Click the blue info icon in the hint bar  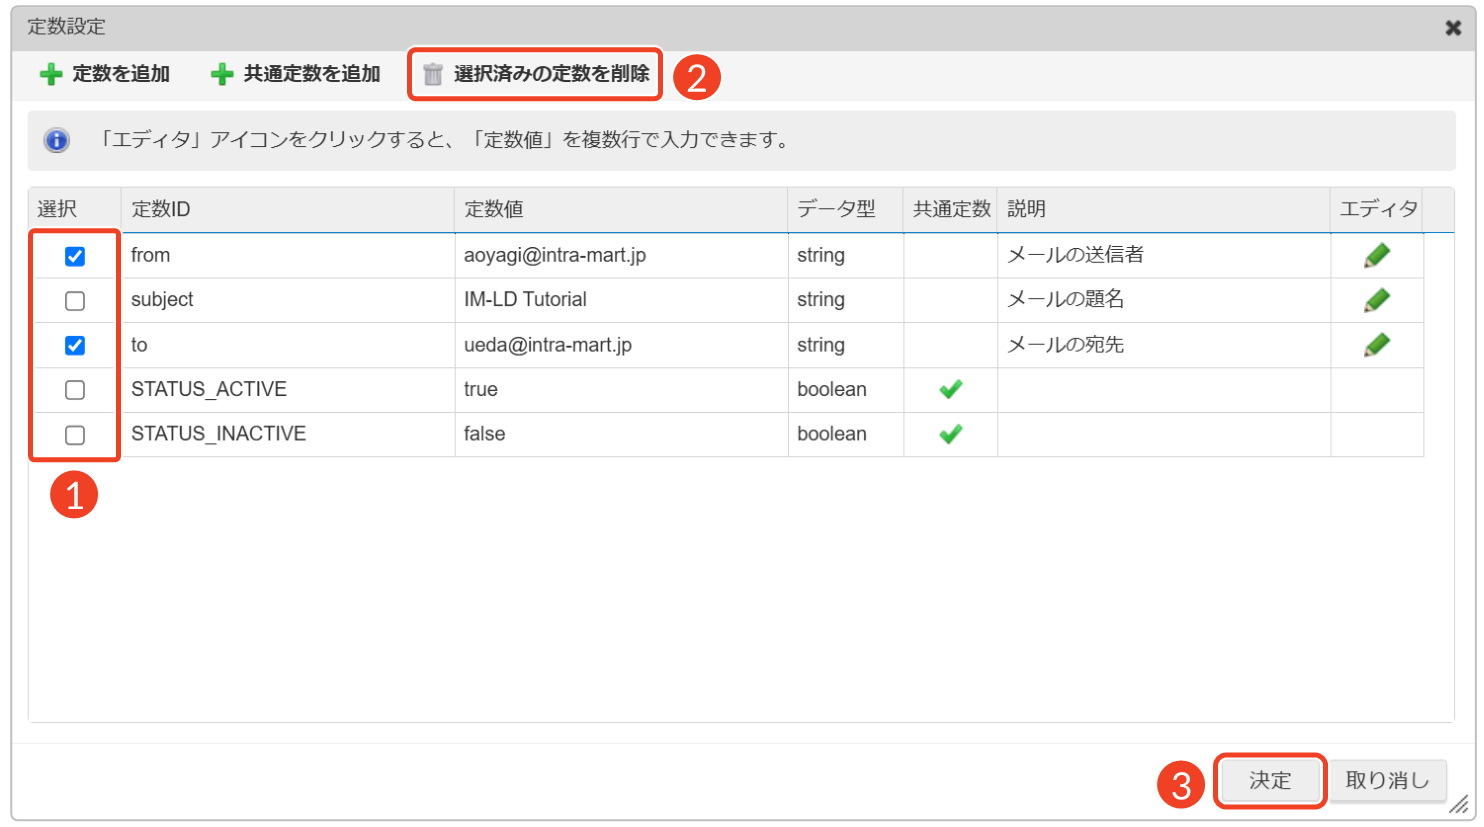57,140
